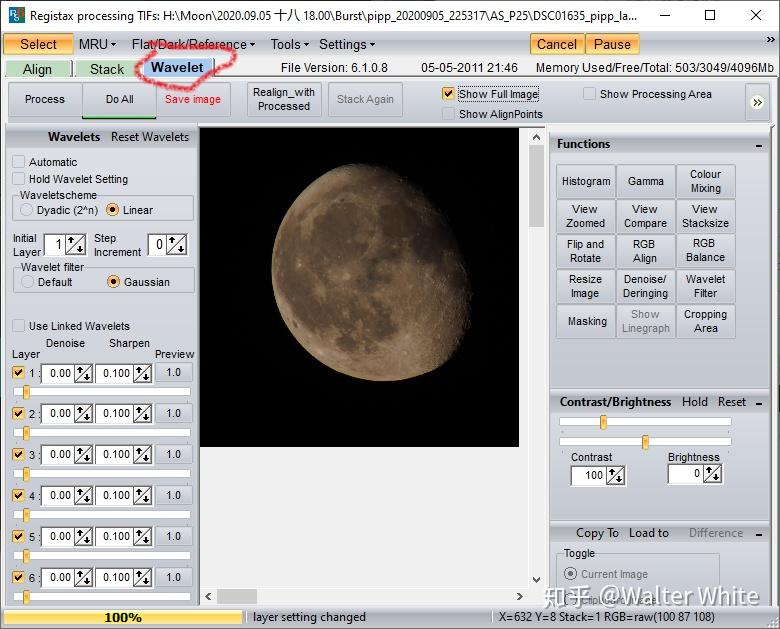Screen dimensions: 780x629
Task: Click the Save image button
Action: tap(193, 100)
